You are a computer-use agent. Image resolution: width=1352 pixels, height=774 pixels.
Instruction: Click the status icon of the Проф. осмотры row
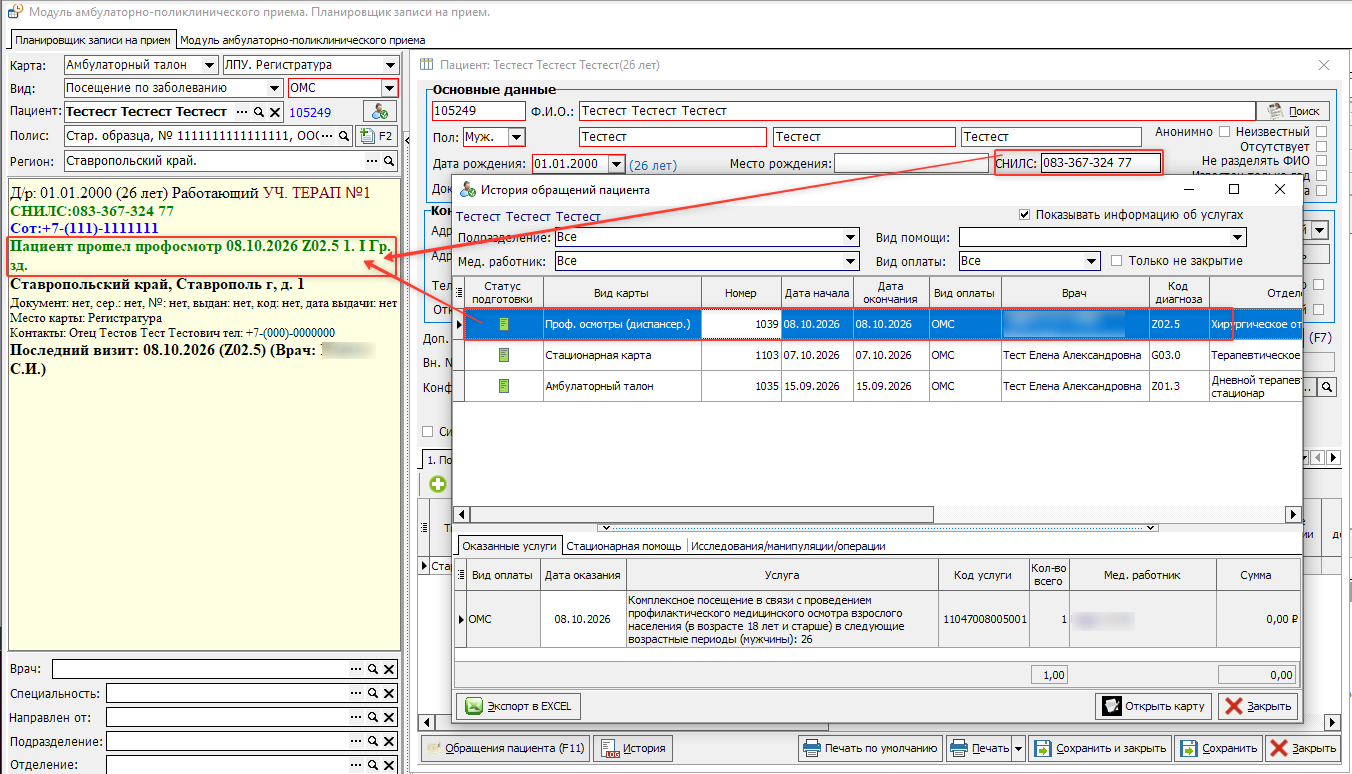point(504,324)
